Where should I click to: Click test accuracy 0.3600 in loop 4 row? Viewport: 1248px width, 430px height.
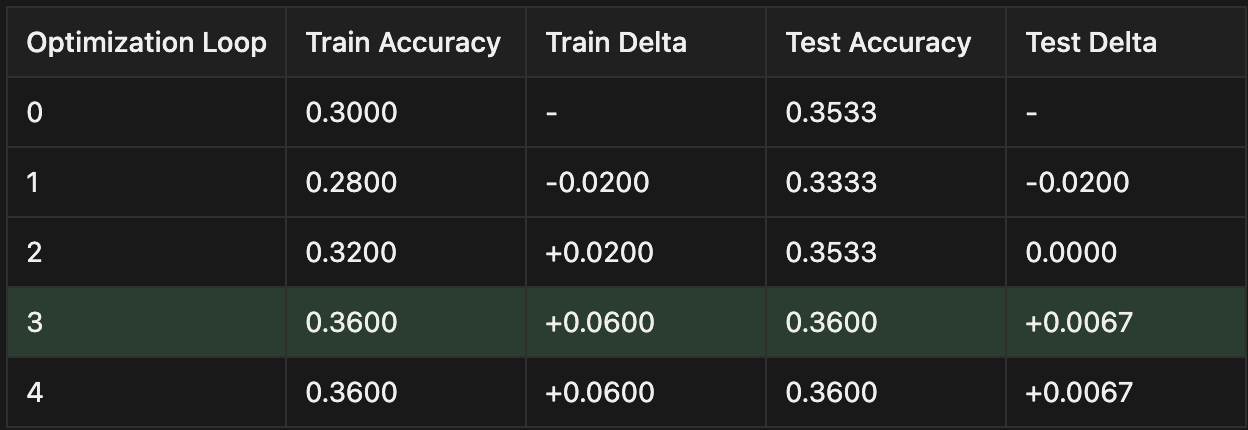(x=831, y=392)
